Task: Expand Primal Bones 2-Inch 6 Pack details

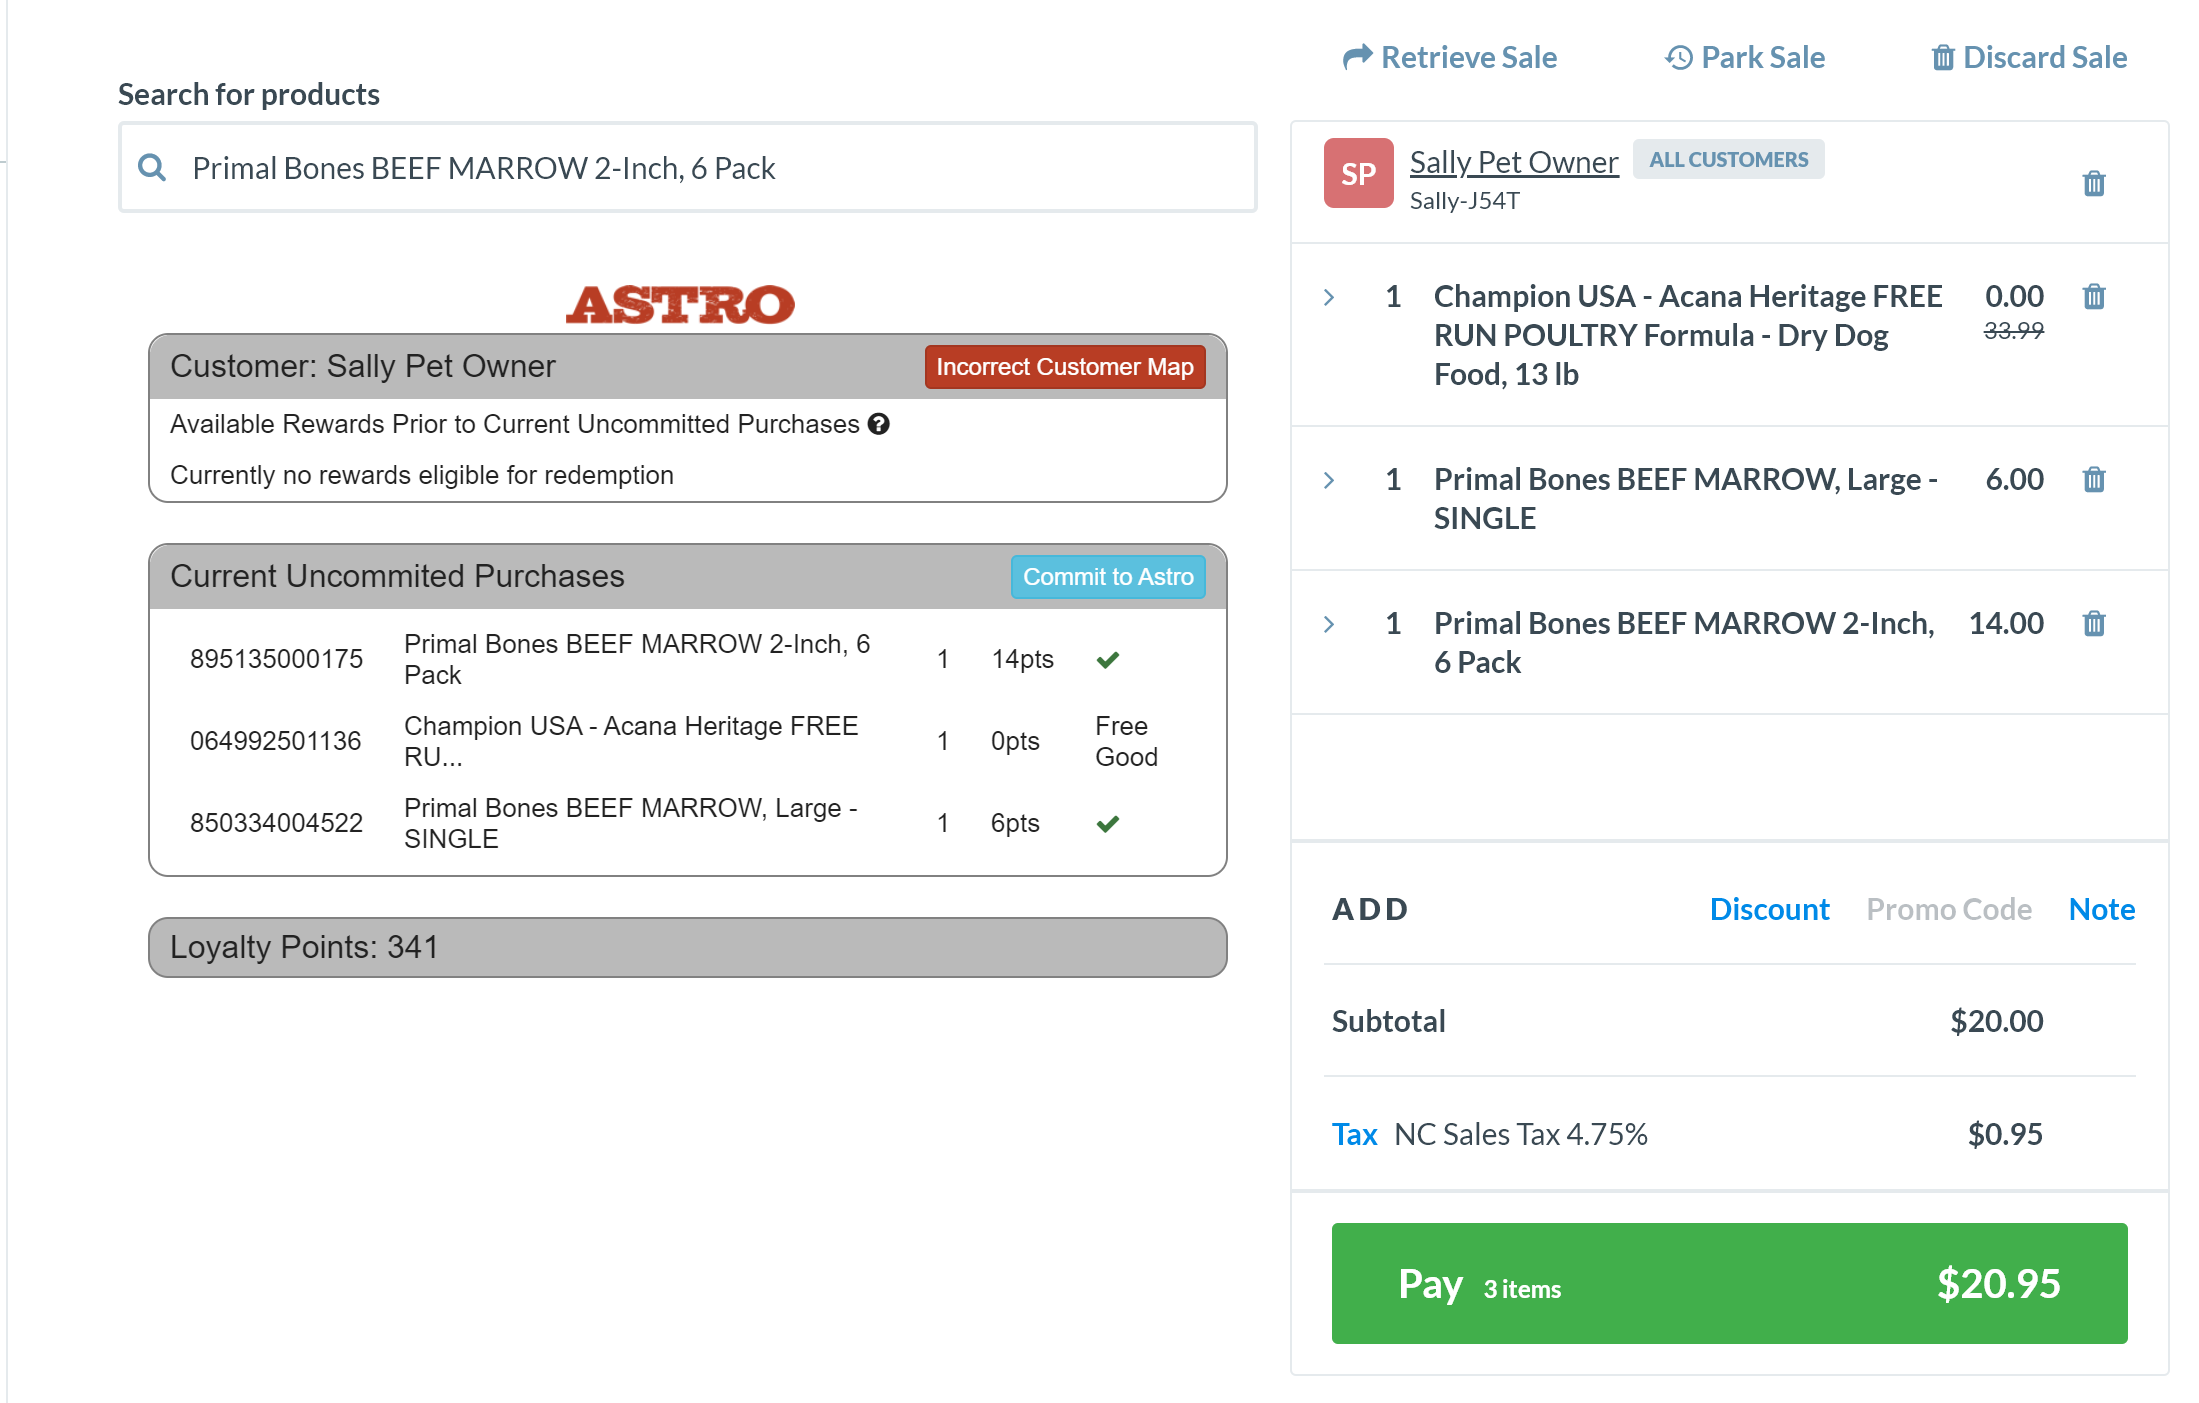Action: [1329, 624]
